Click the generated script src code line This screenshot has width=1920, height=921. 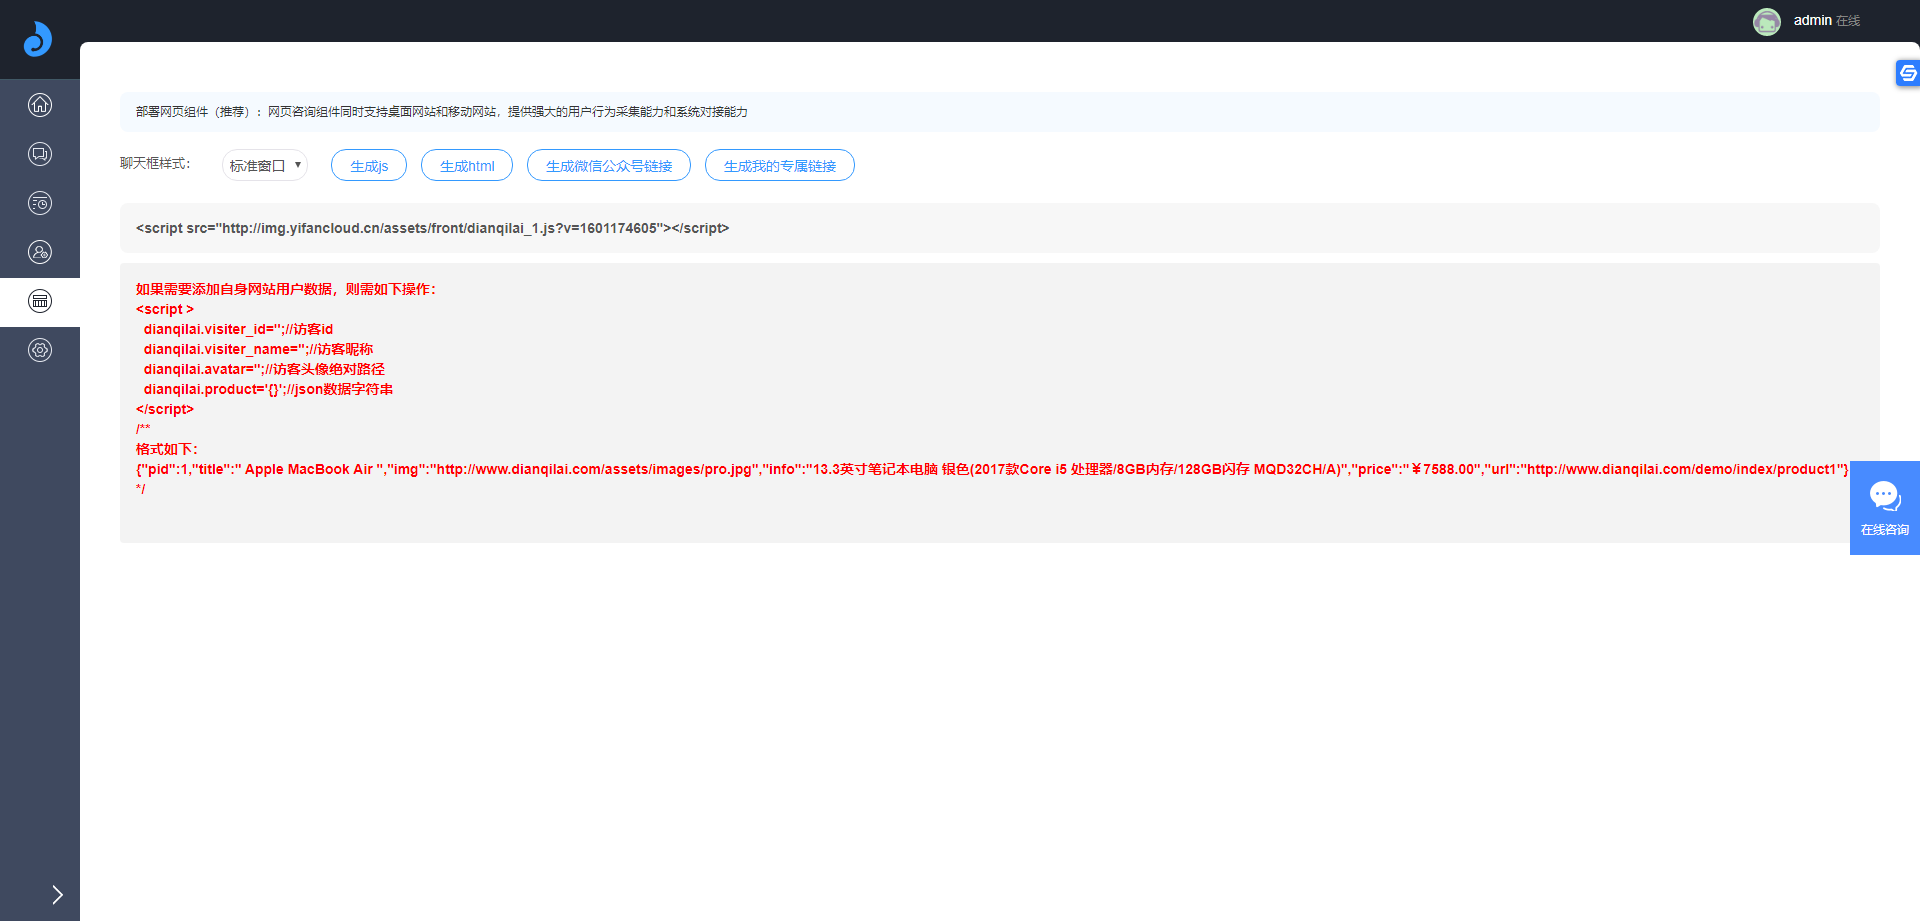coord(432,228)
